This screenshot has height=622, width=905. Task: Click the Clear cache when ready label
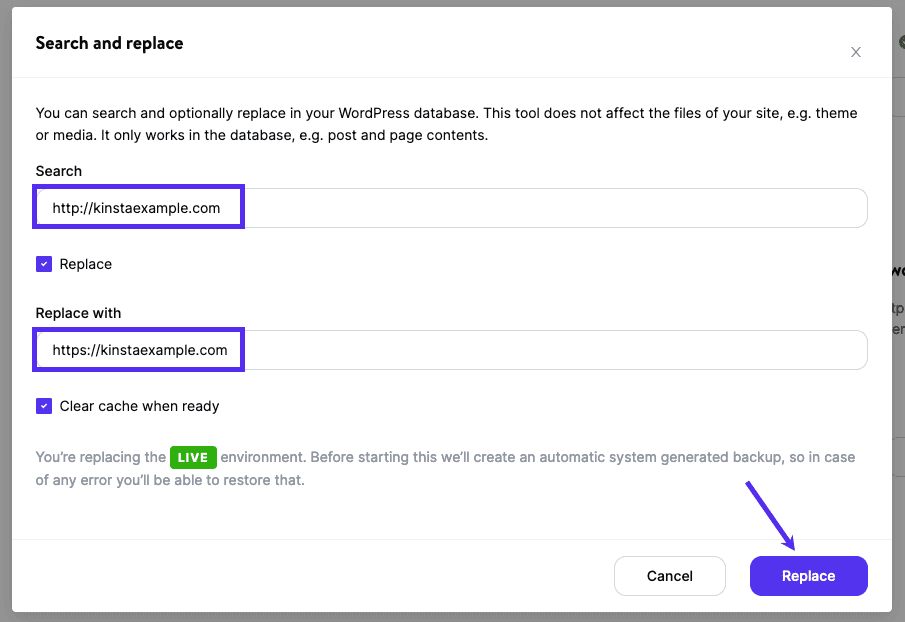(139, 406)
